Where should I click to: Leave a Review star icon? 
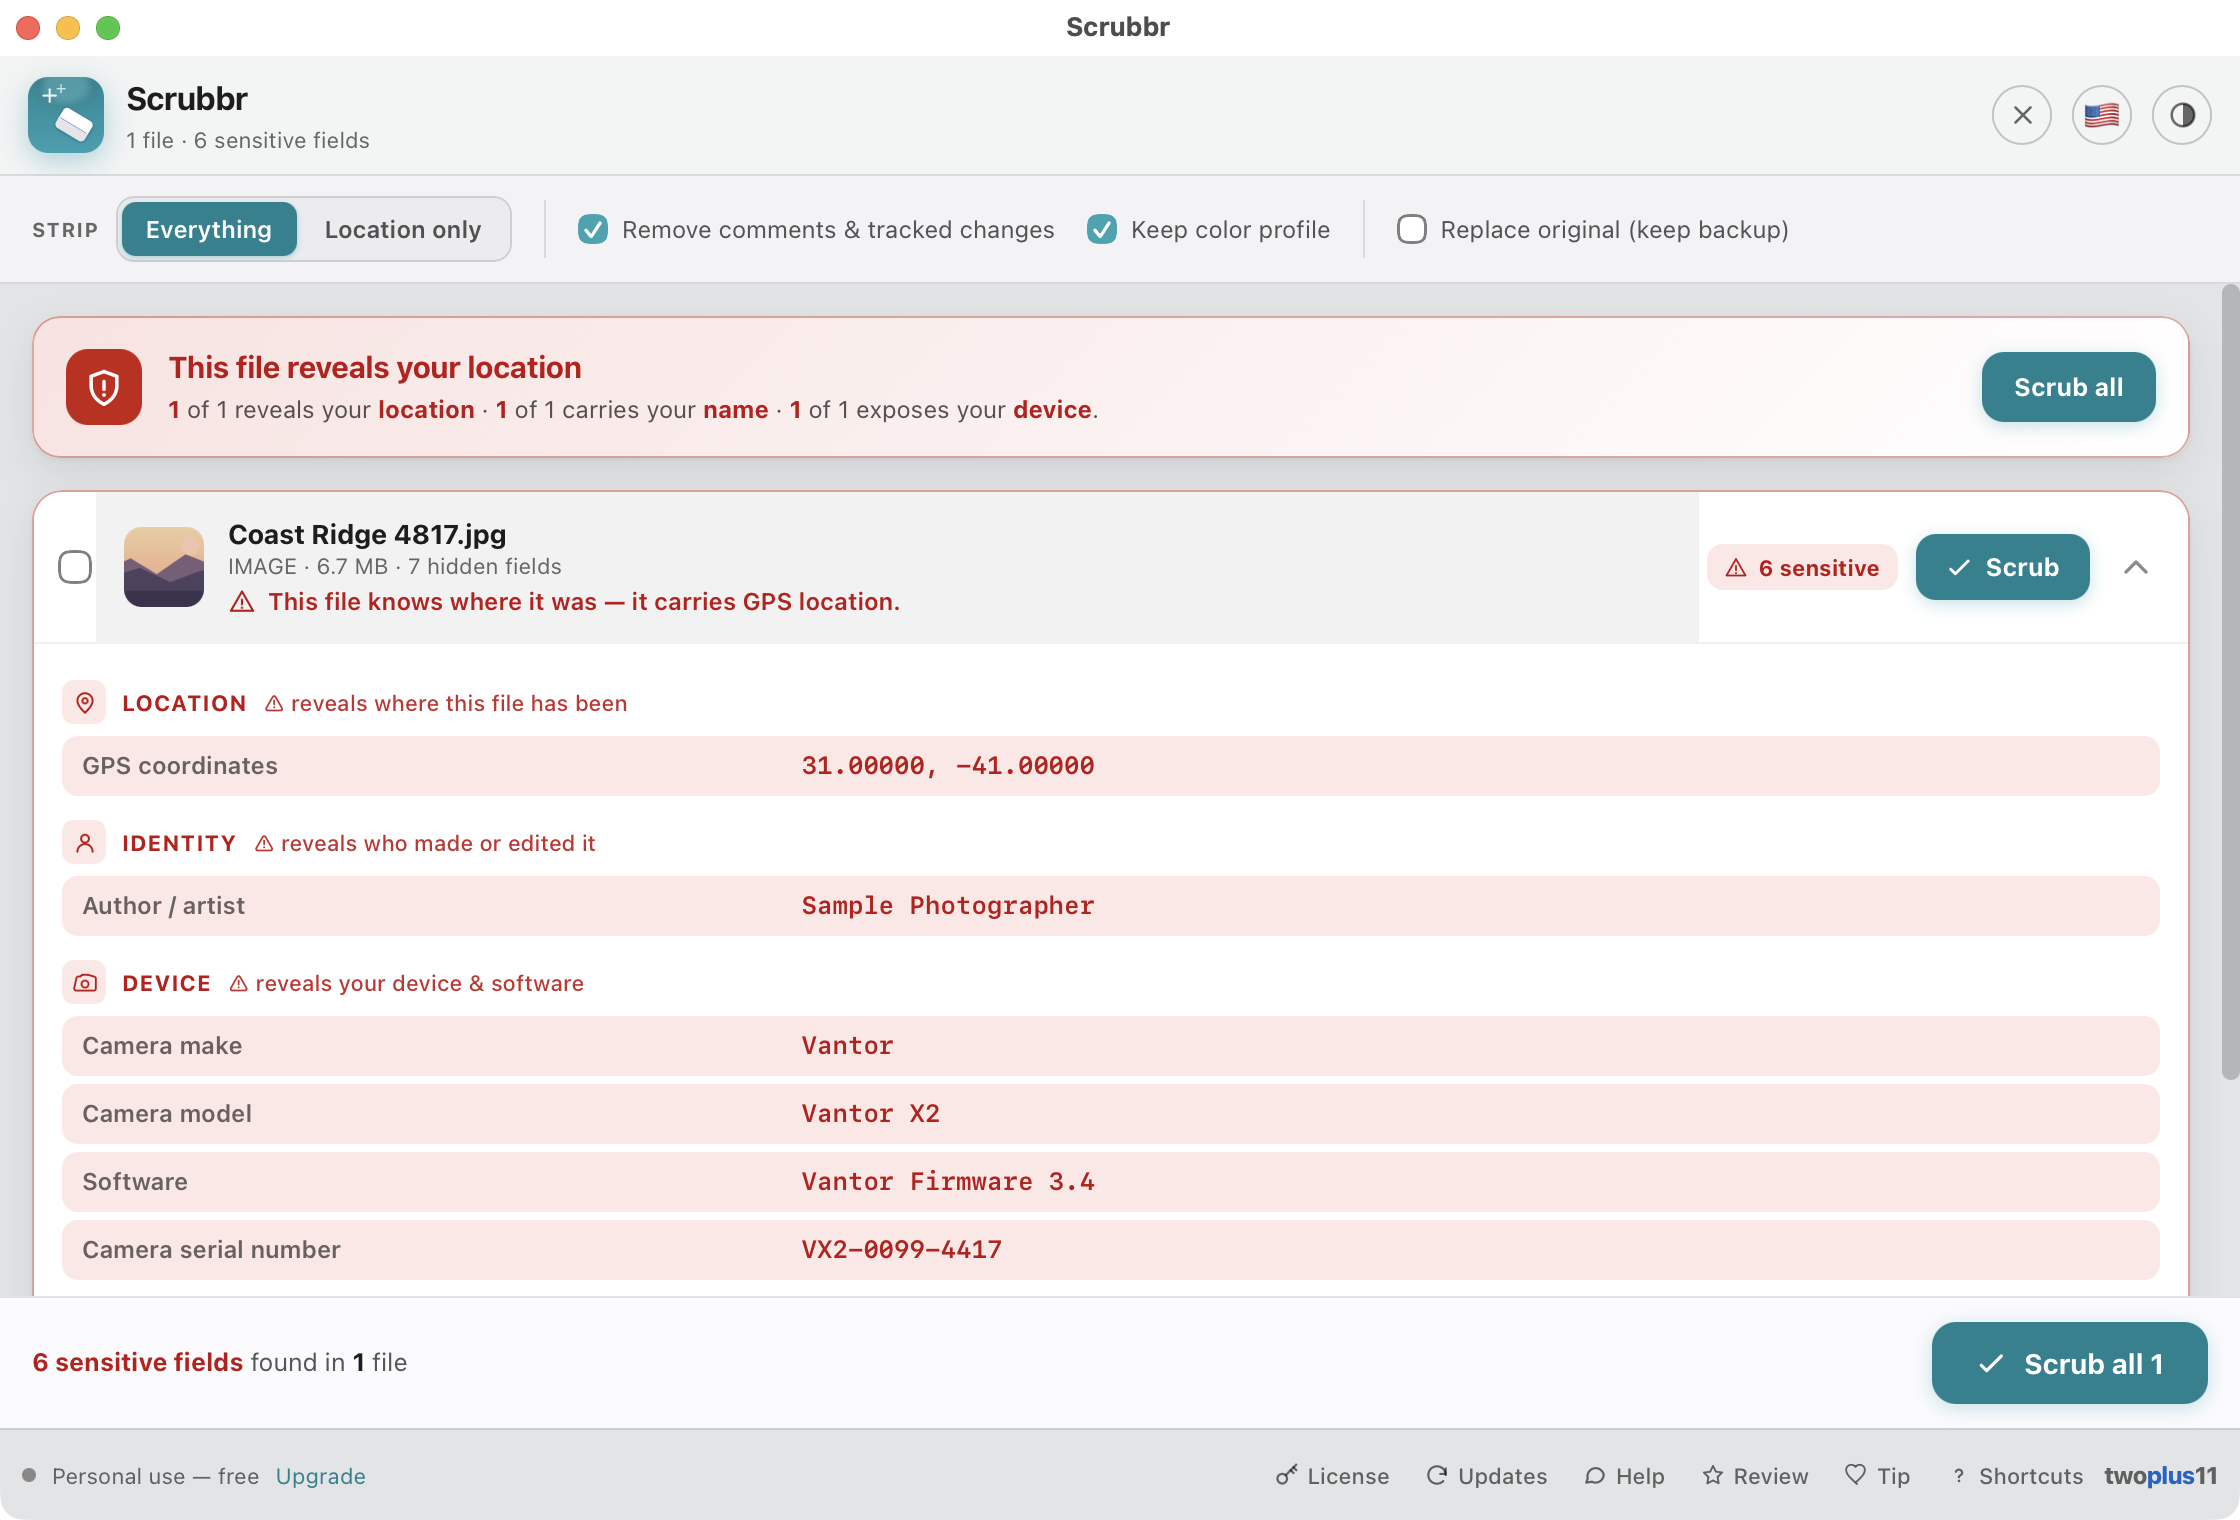1713,1475
